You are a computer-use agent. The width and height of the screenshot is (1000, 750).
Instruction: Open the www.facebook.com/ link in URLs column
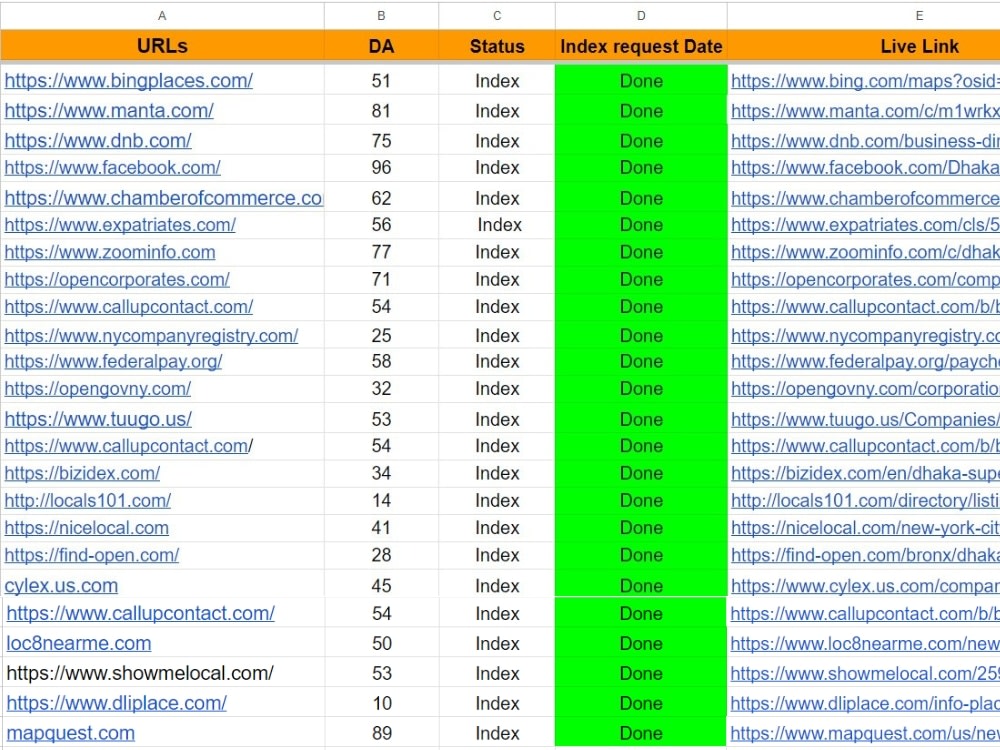[x=112, y=168]
